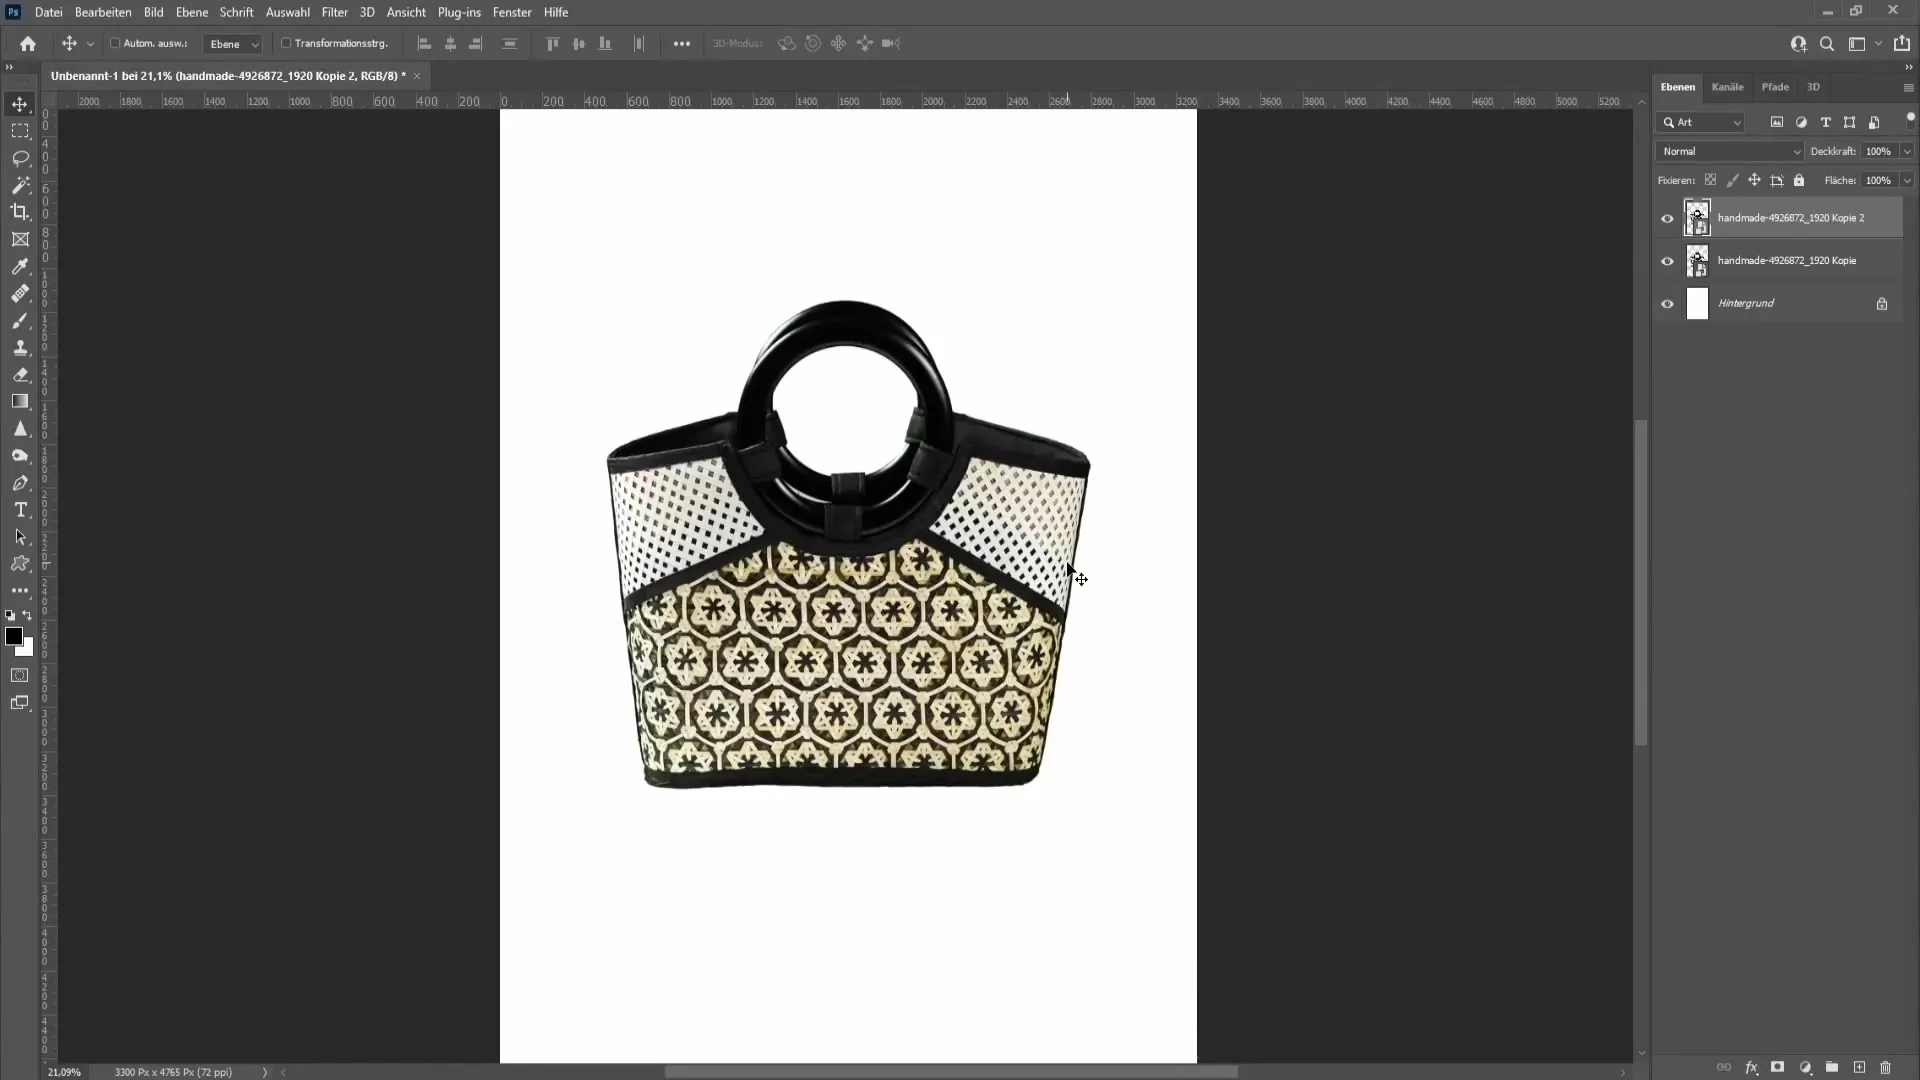Select the Magic Wand tool
The width and height of the screenshot is (1920, 1080).
pos(20,185)
